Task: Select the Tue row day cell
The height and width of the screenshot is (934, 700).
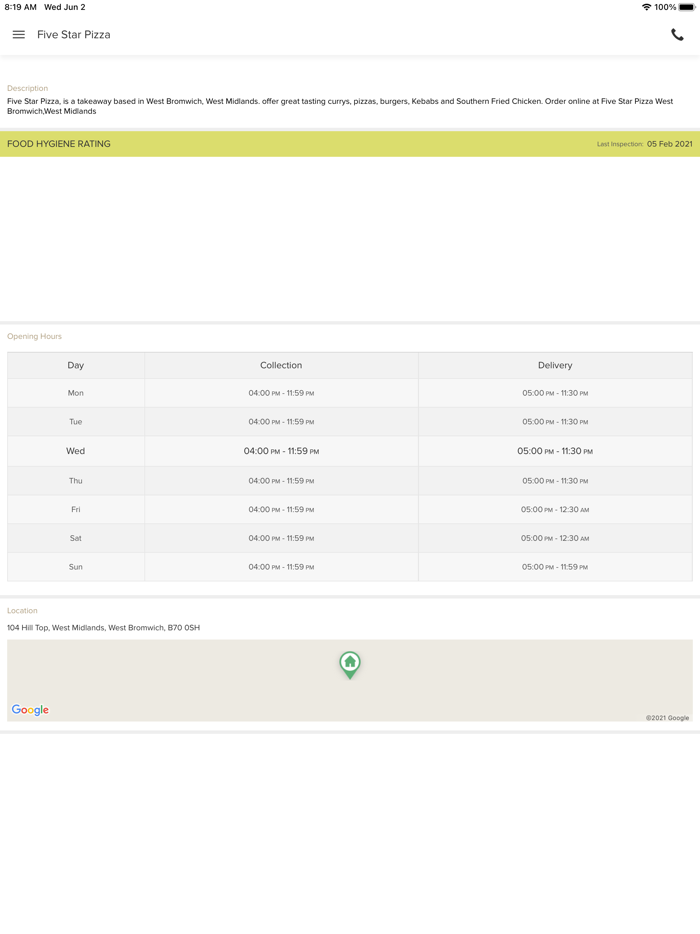Action: 76,422
